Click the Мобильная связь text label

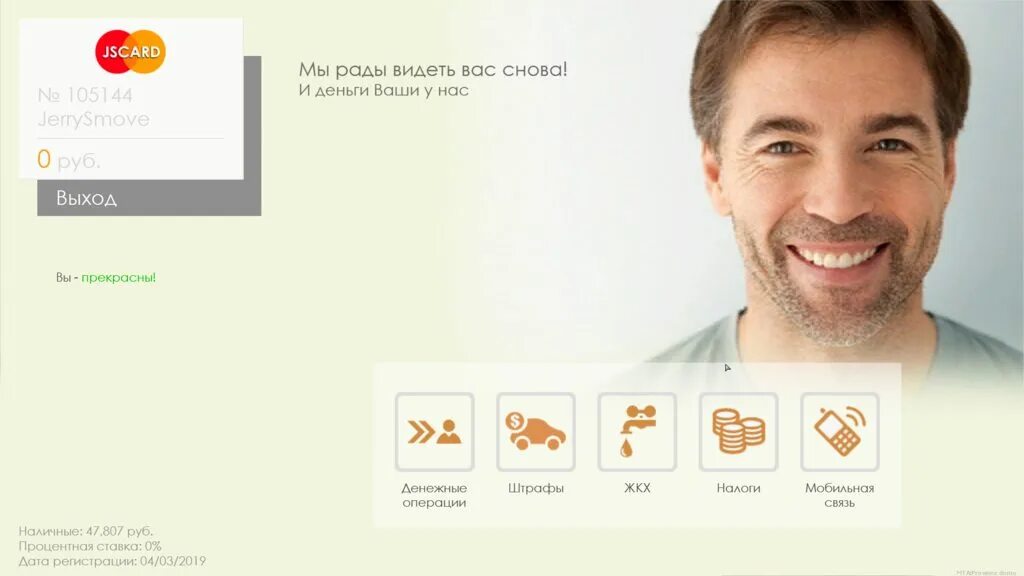pos(840,495)
